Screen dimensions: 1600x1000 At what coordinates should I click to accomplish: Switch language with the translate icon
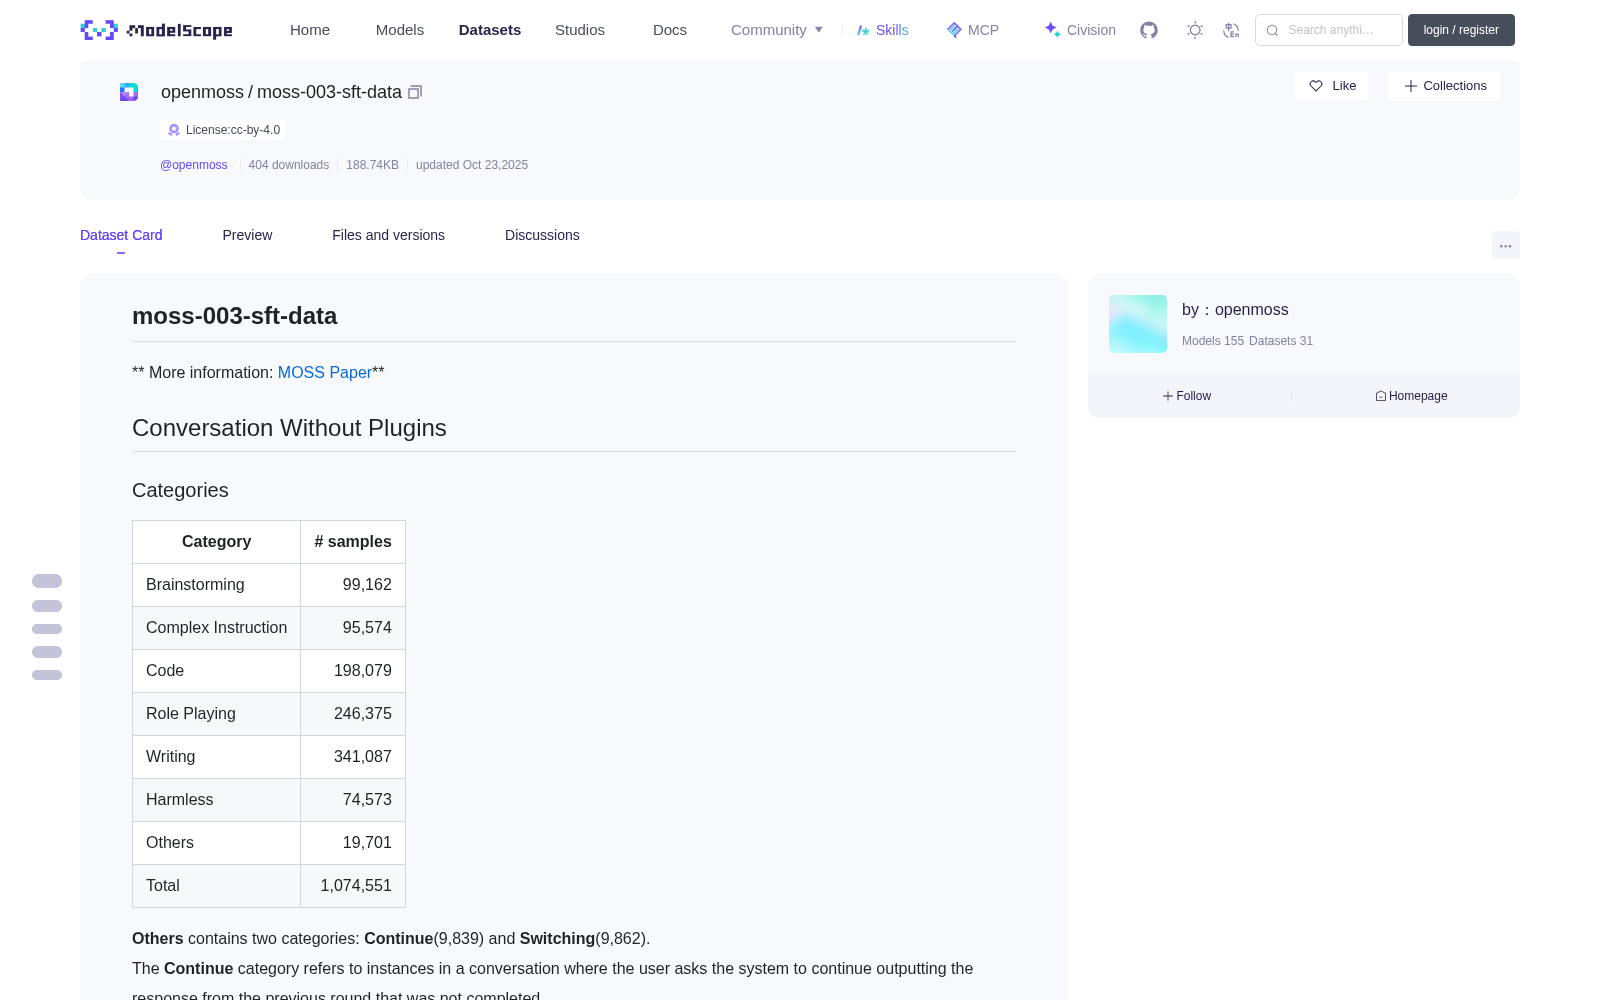click(1231, 30)
